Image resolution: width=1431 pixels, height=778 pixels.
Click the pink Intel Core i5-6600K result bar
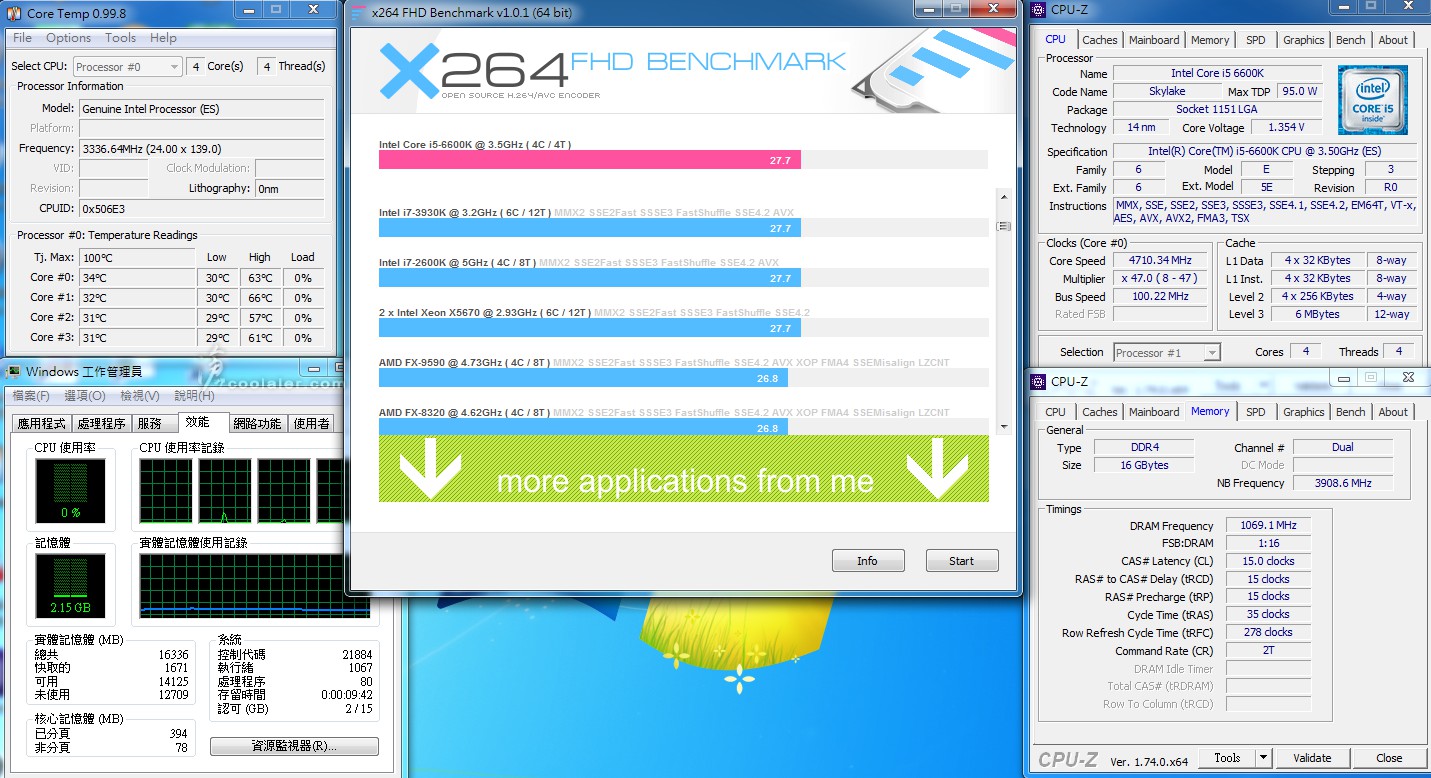[590, 160]
